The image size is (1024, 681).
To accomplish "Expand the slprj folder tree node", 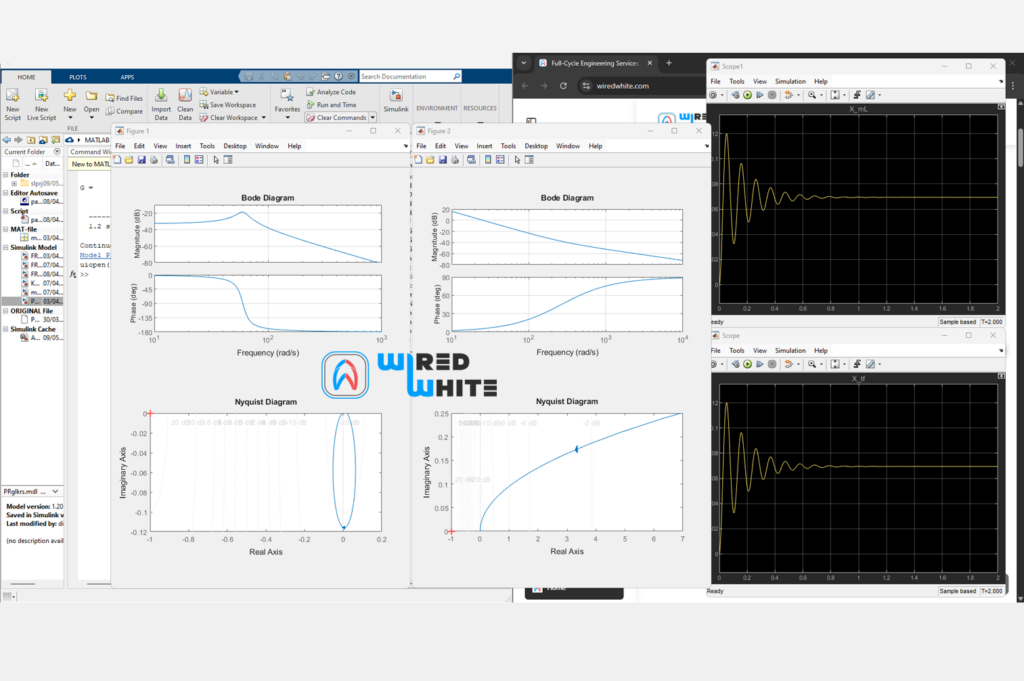I will coord(14,183).
